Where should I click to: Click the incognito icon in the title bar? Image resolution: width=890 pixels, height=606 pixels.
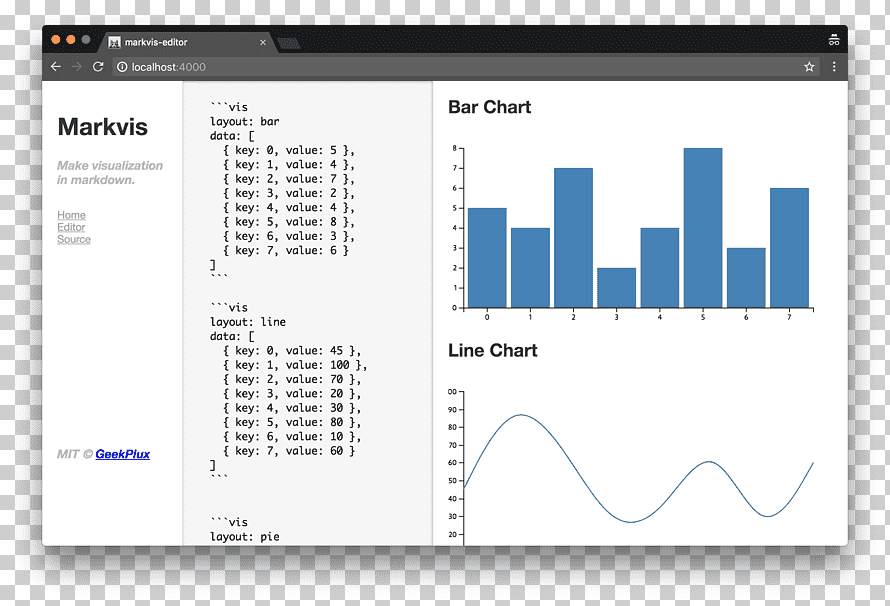(834, 40)
